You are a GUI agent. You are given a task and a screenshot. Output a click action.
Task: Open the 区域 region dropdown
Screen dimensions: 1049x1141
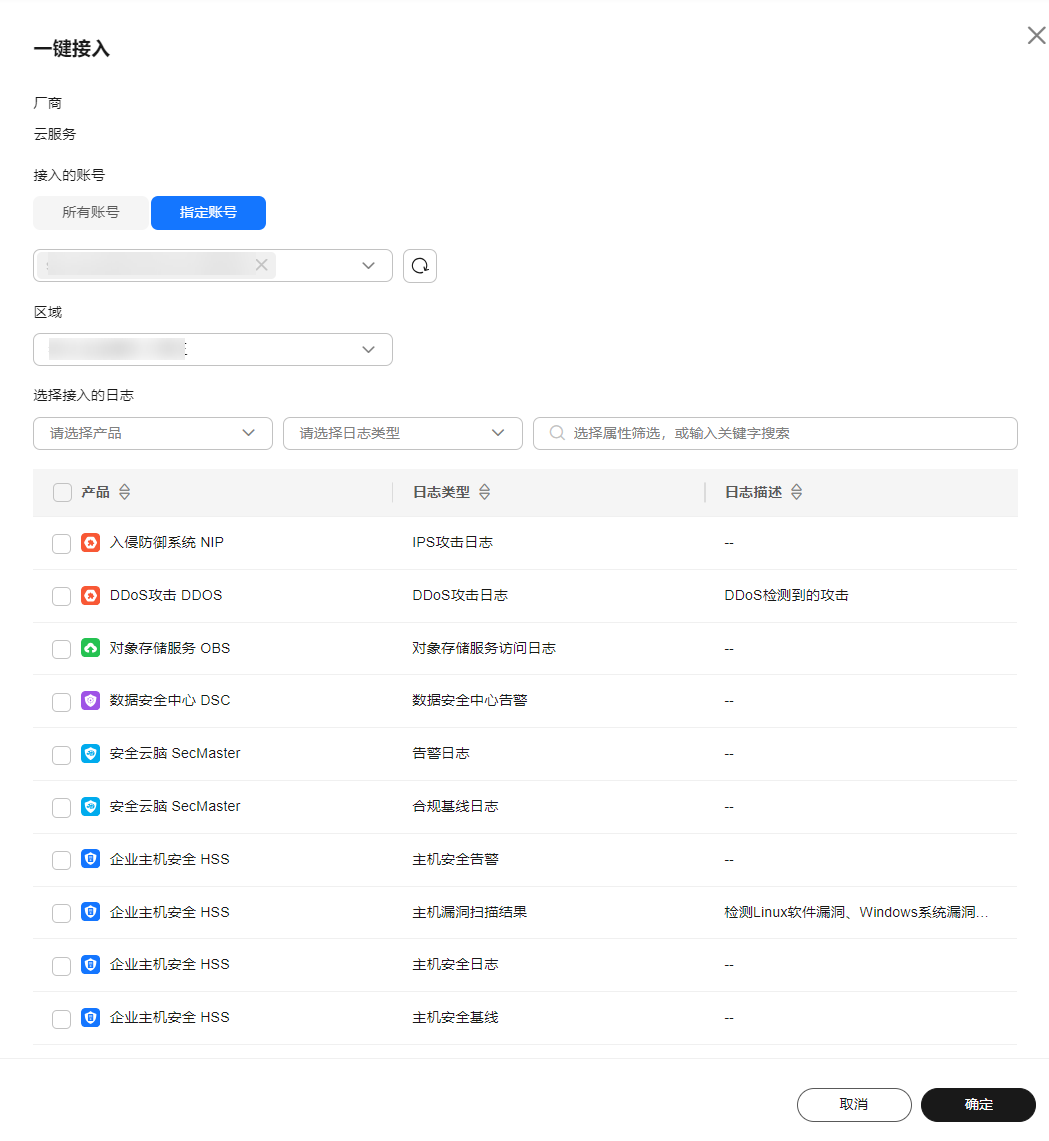[213, 349]
